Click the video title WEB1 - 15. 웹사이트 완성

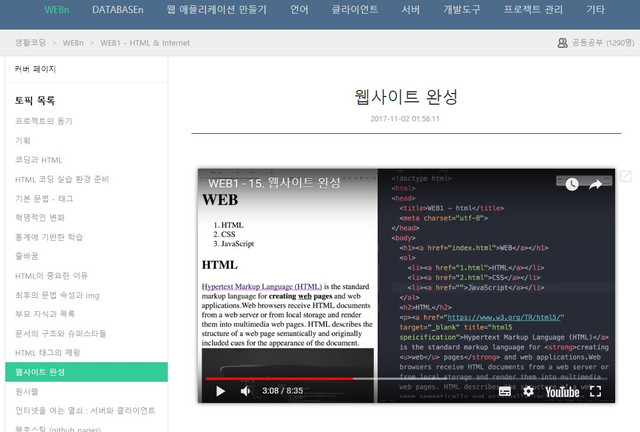pos(274,183)
